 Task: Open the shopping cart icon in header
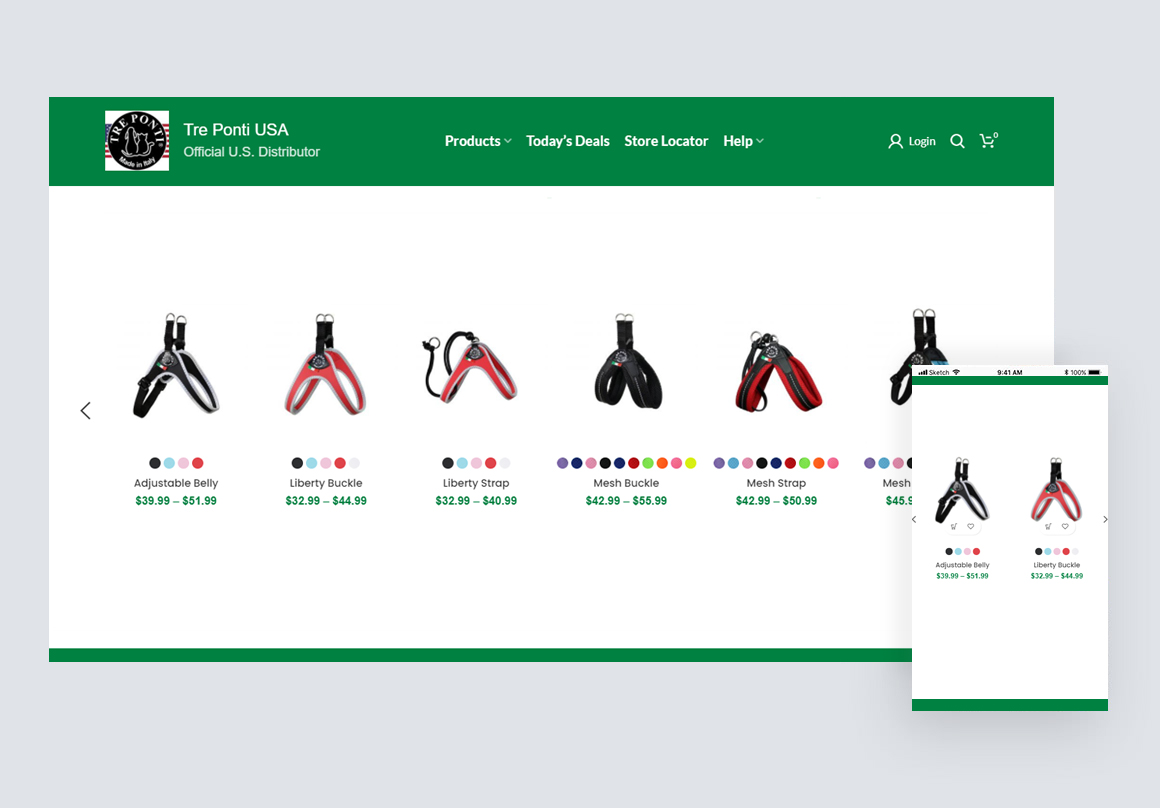987,141
